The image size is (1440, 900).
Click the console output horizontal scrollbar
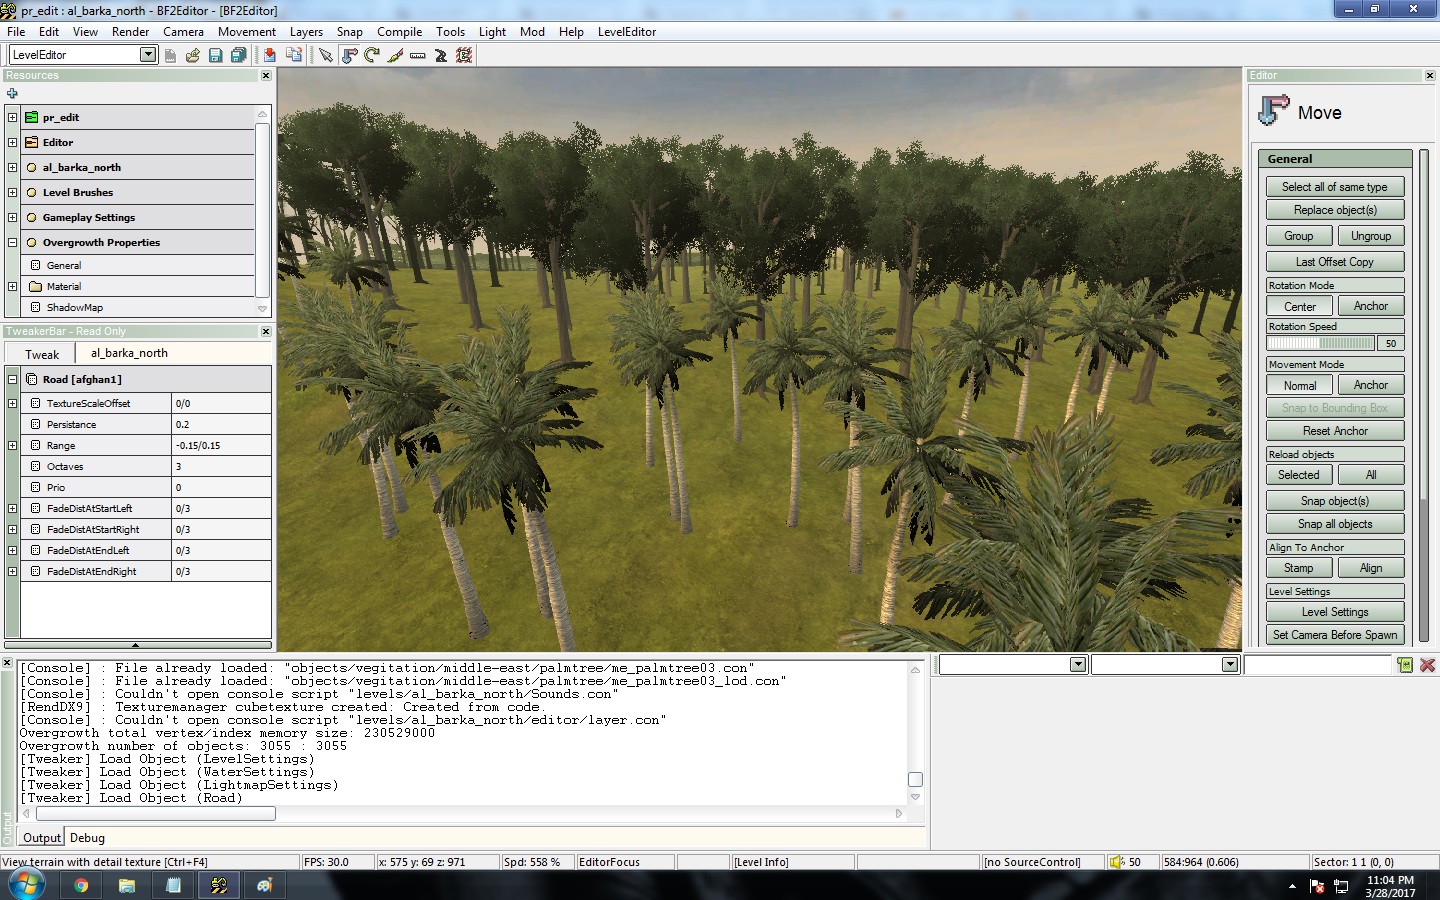(x=156, y=814)
